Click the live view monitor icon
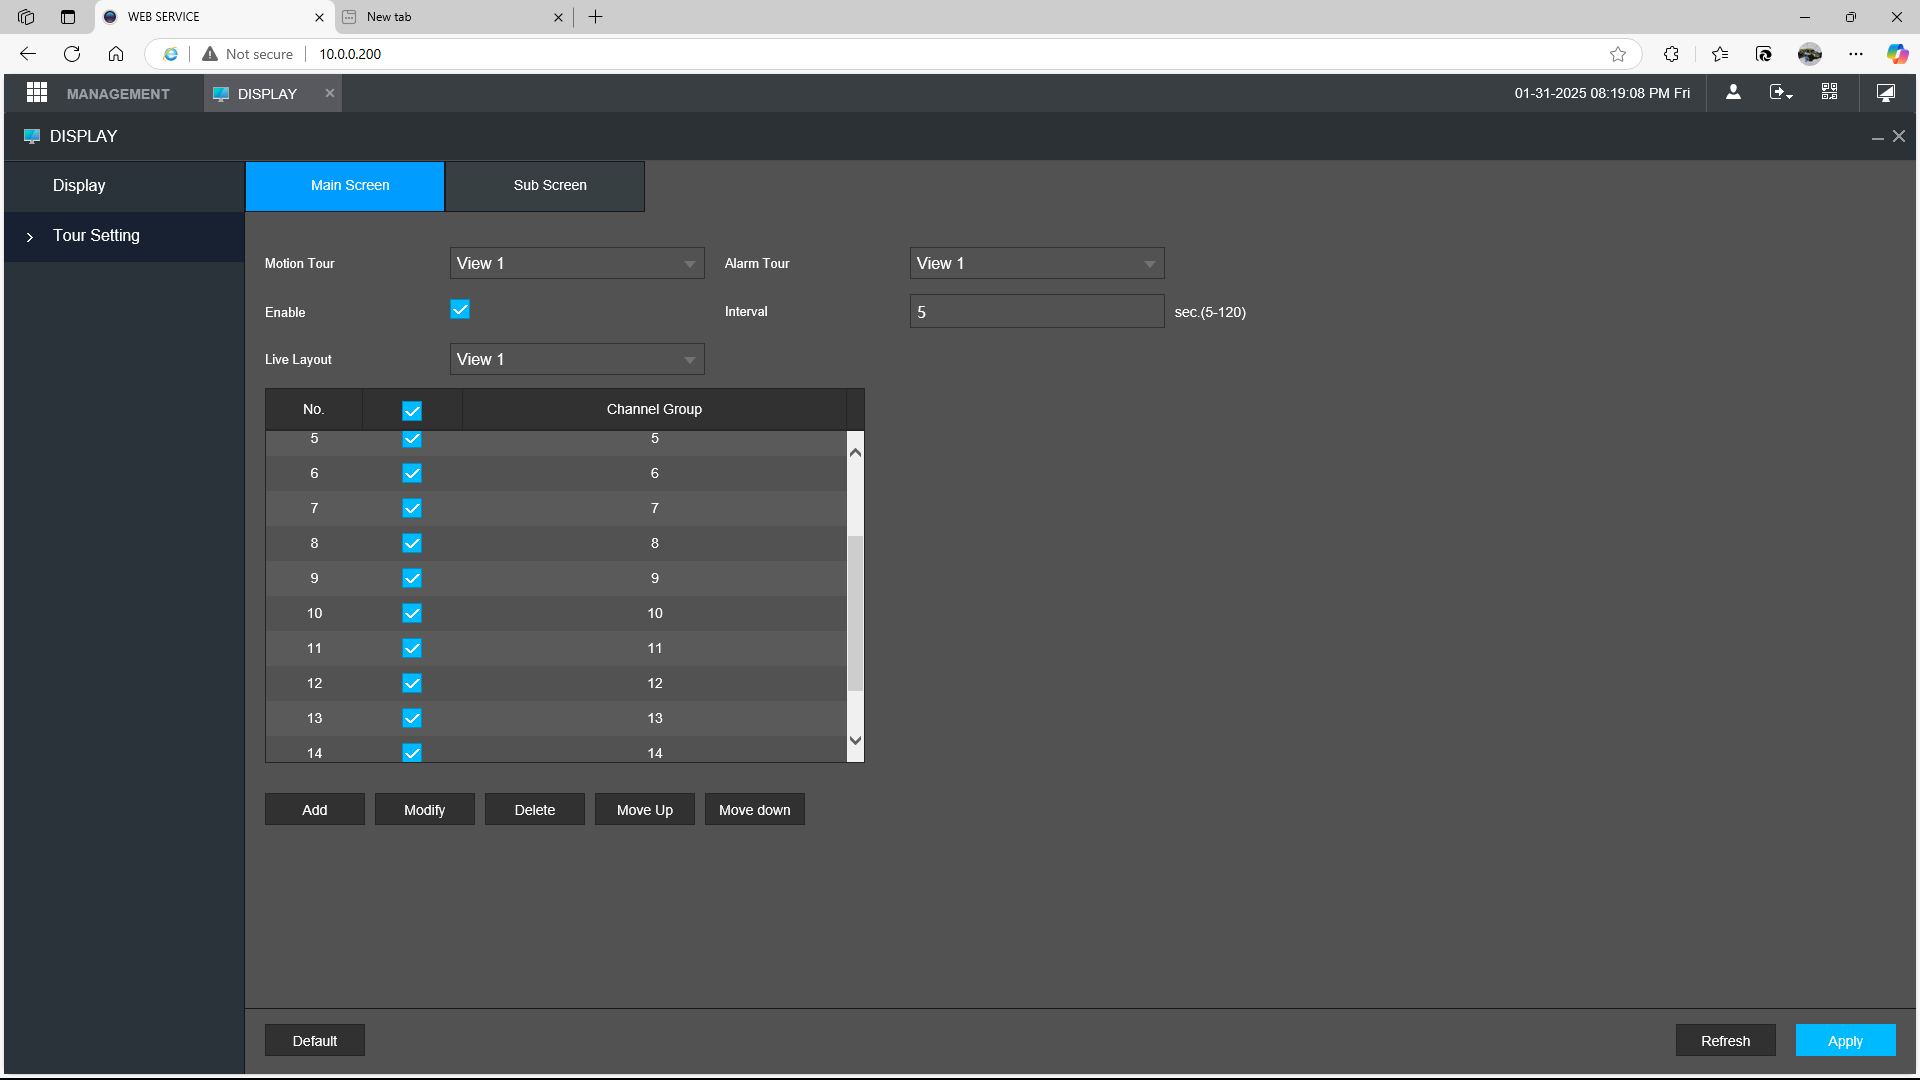This screenshot has height=1080, width=1920. (x=1885, y=92)
